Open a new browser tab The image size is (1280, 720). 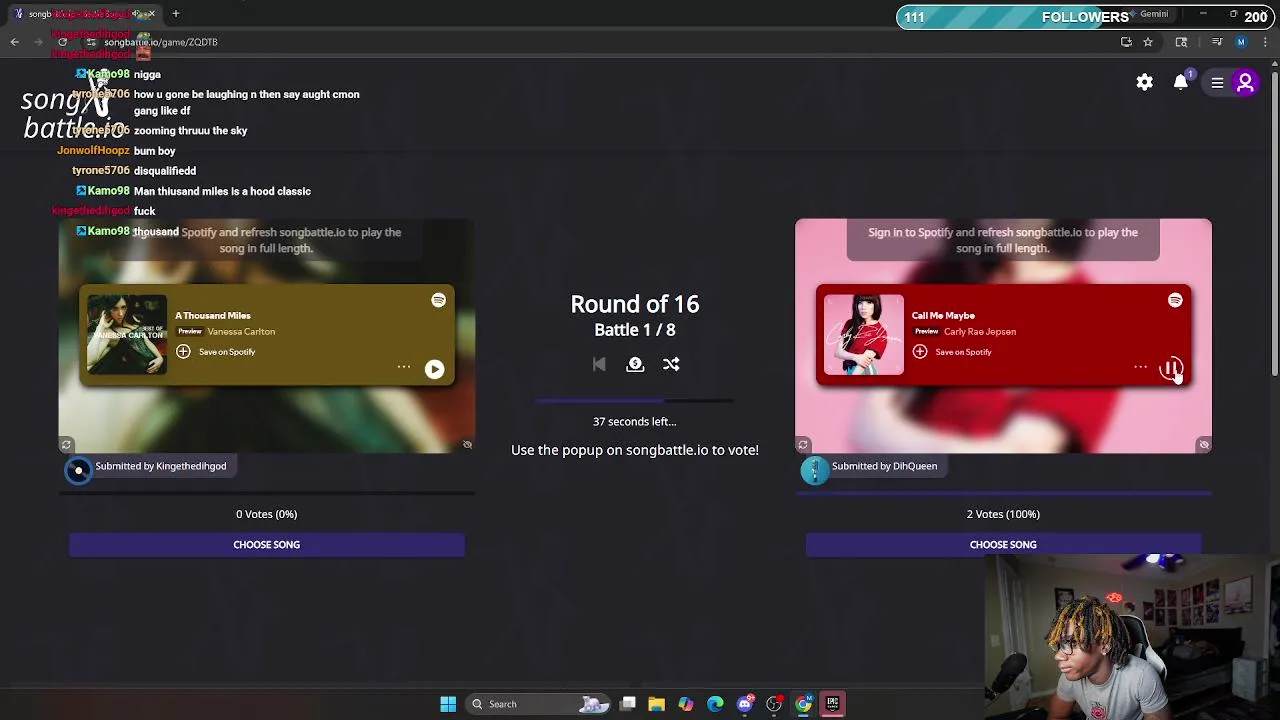click(175, 14)
